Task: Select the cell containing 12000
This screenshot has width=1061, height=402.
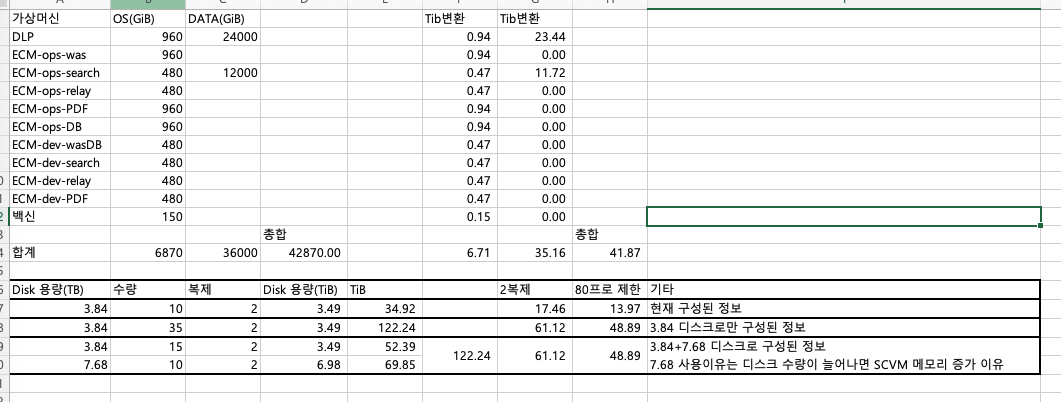Action: [x=222, y=73]
